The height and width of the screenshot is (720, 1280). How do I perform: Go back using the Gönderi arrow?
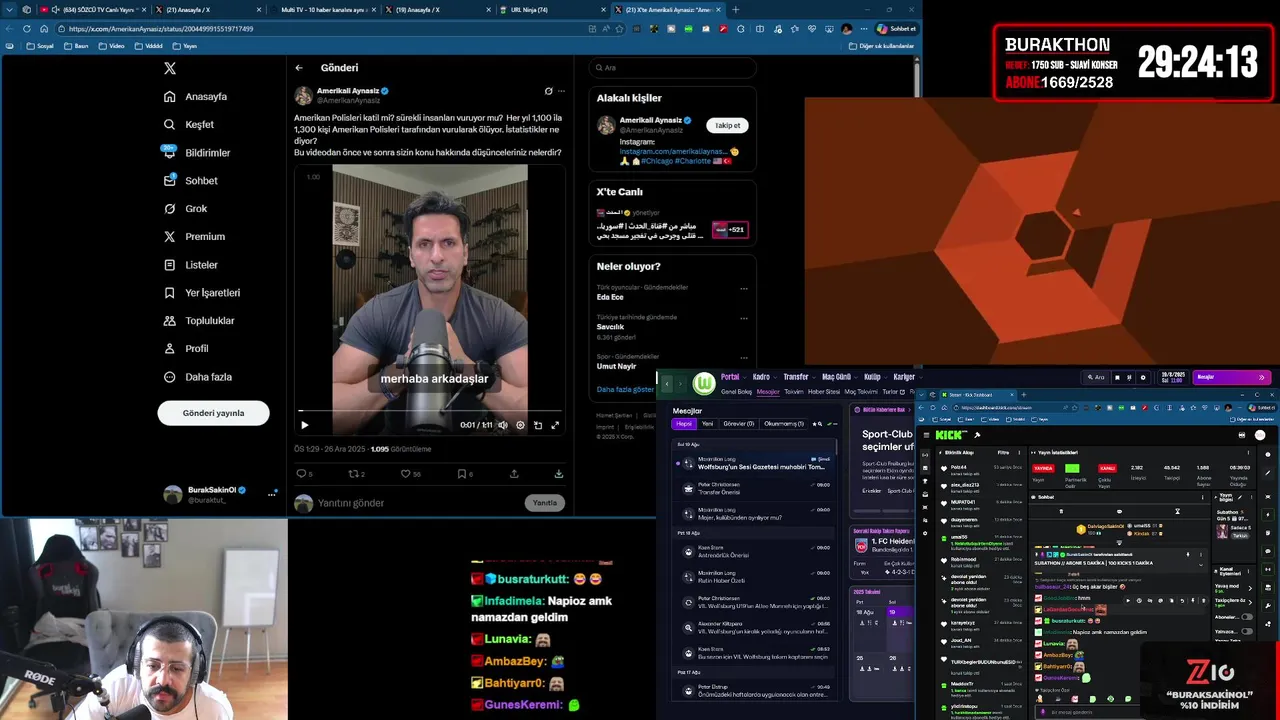(299, 68)
